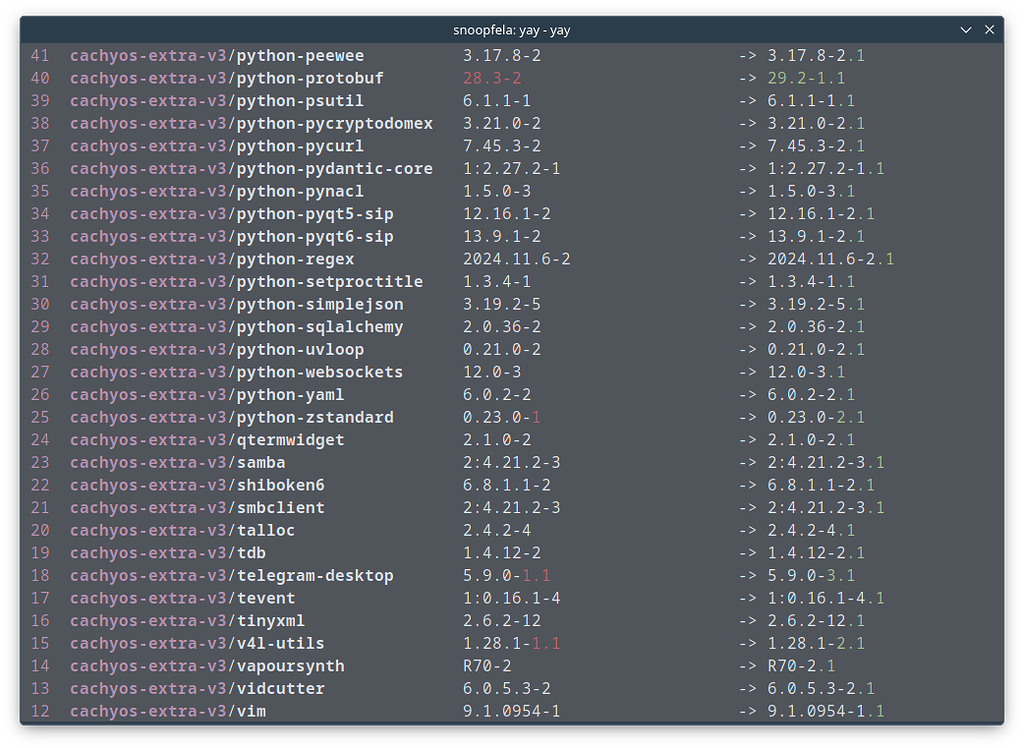The height and width of the screenshot is (748, 1024).
Task: Click line number 23 beside samba
Action: coord(40,463)
